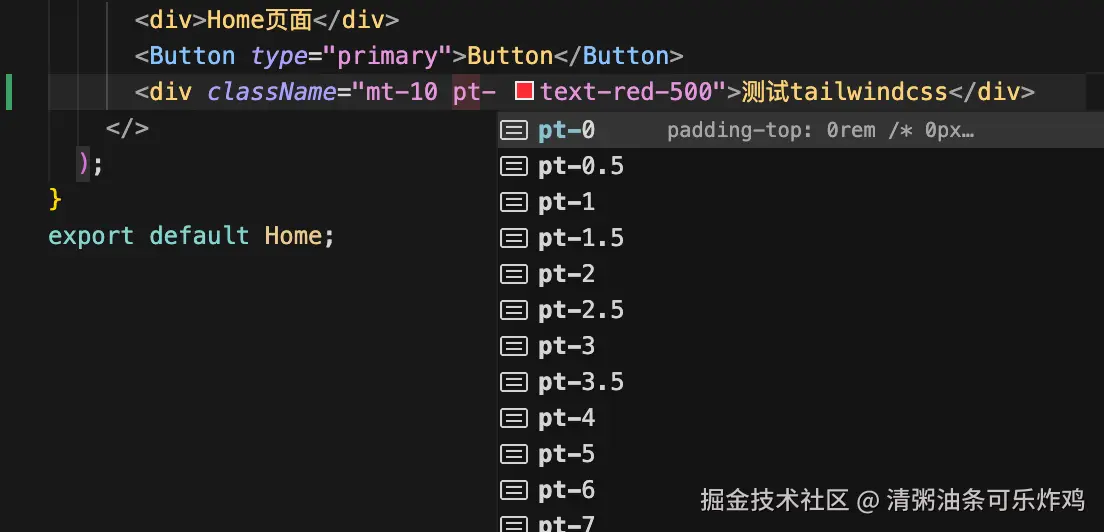Select the pt-0 autocomplete suggestion
Viewport: 1104px width, 532px height.
[566, 130]
